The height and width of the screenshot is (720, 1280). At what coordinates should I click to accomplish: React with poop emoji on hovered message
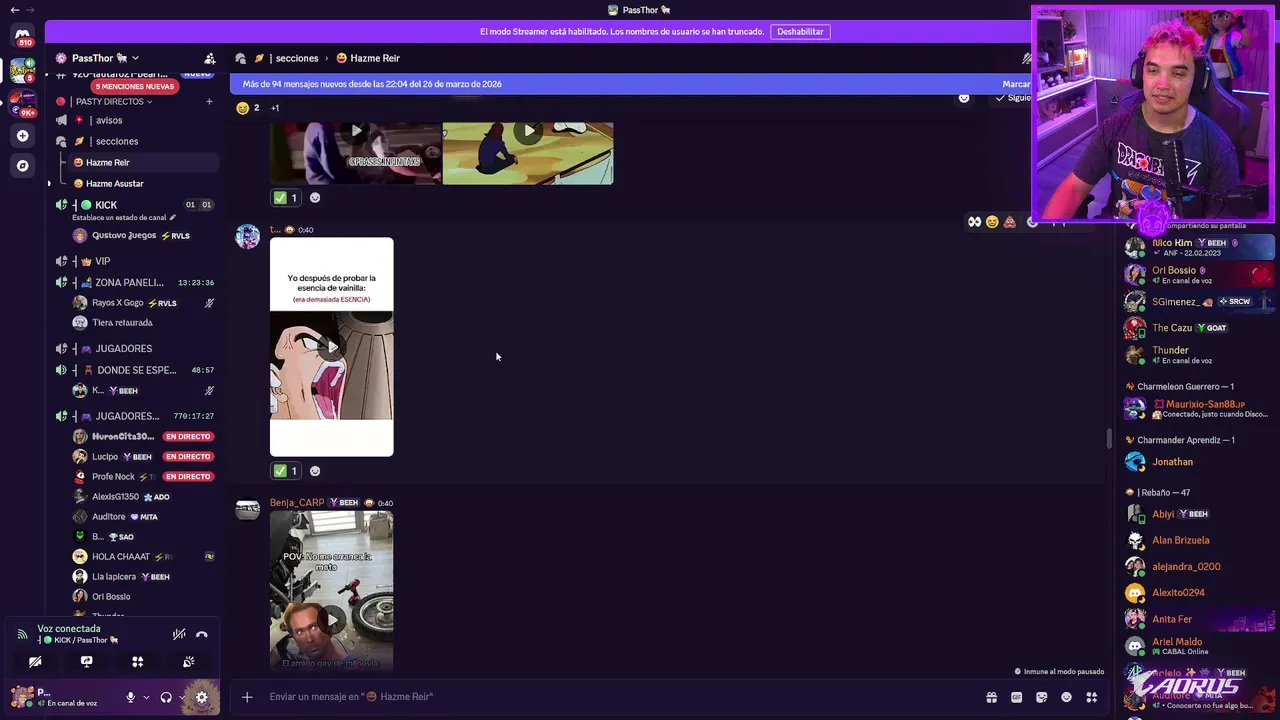point(1010,222)
